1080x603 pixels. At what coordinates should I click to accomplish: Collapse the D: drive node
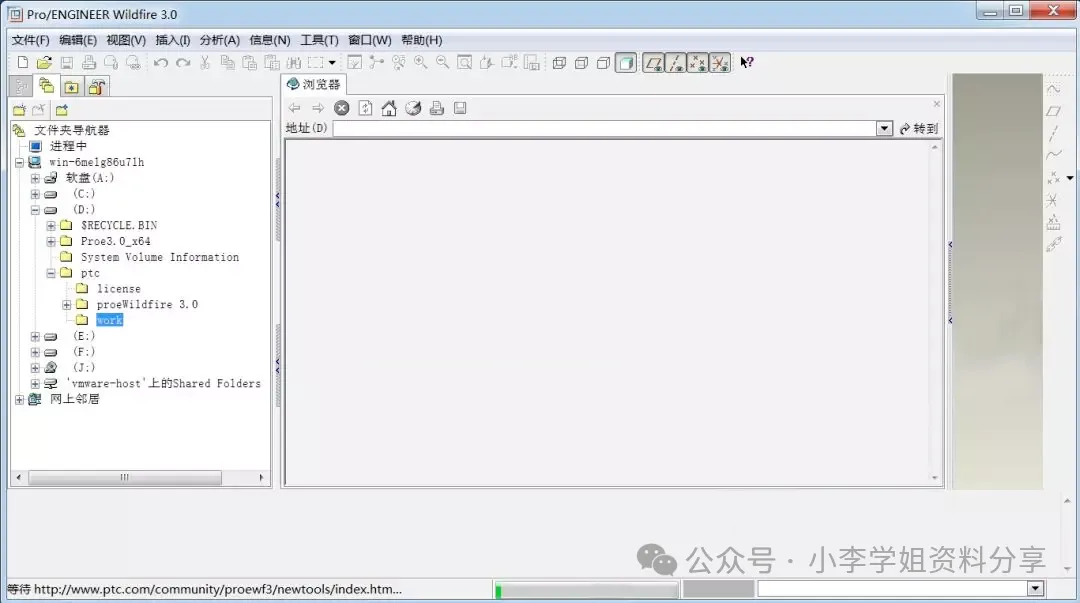(35, 210)
